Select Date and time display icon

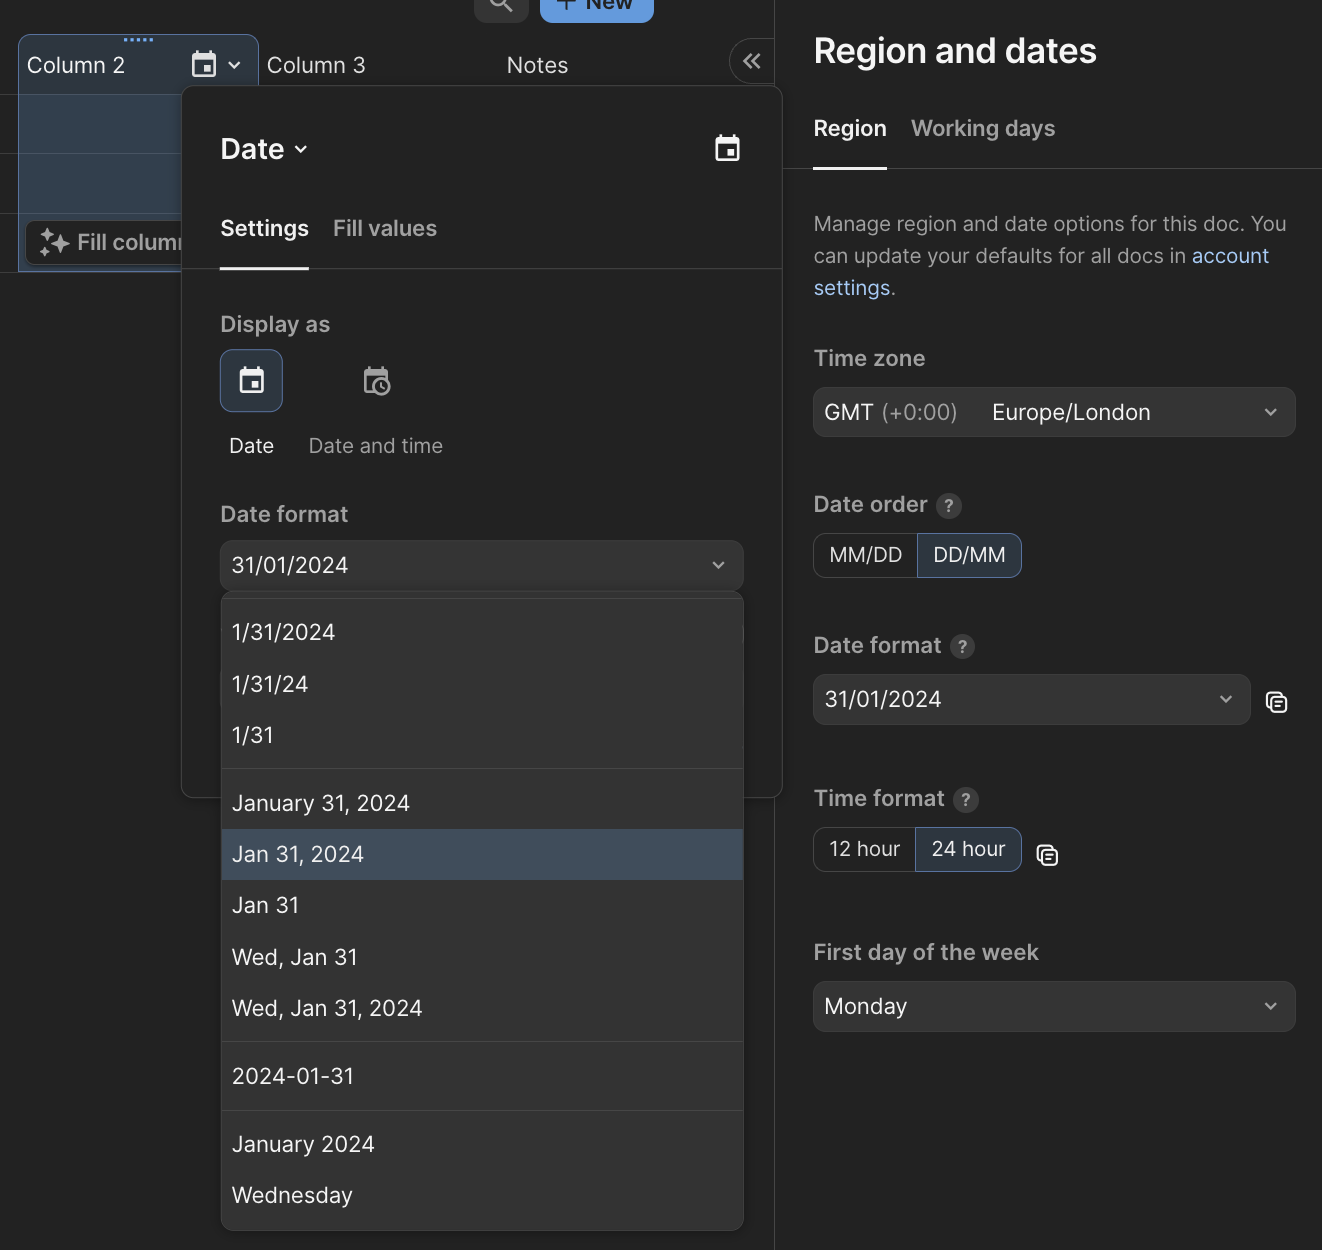[376, 381]
